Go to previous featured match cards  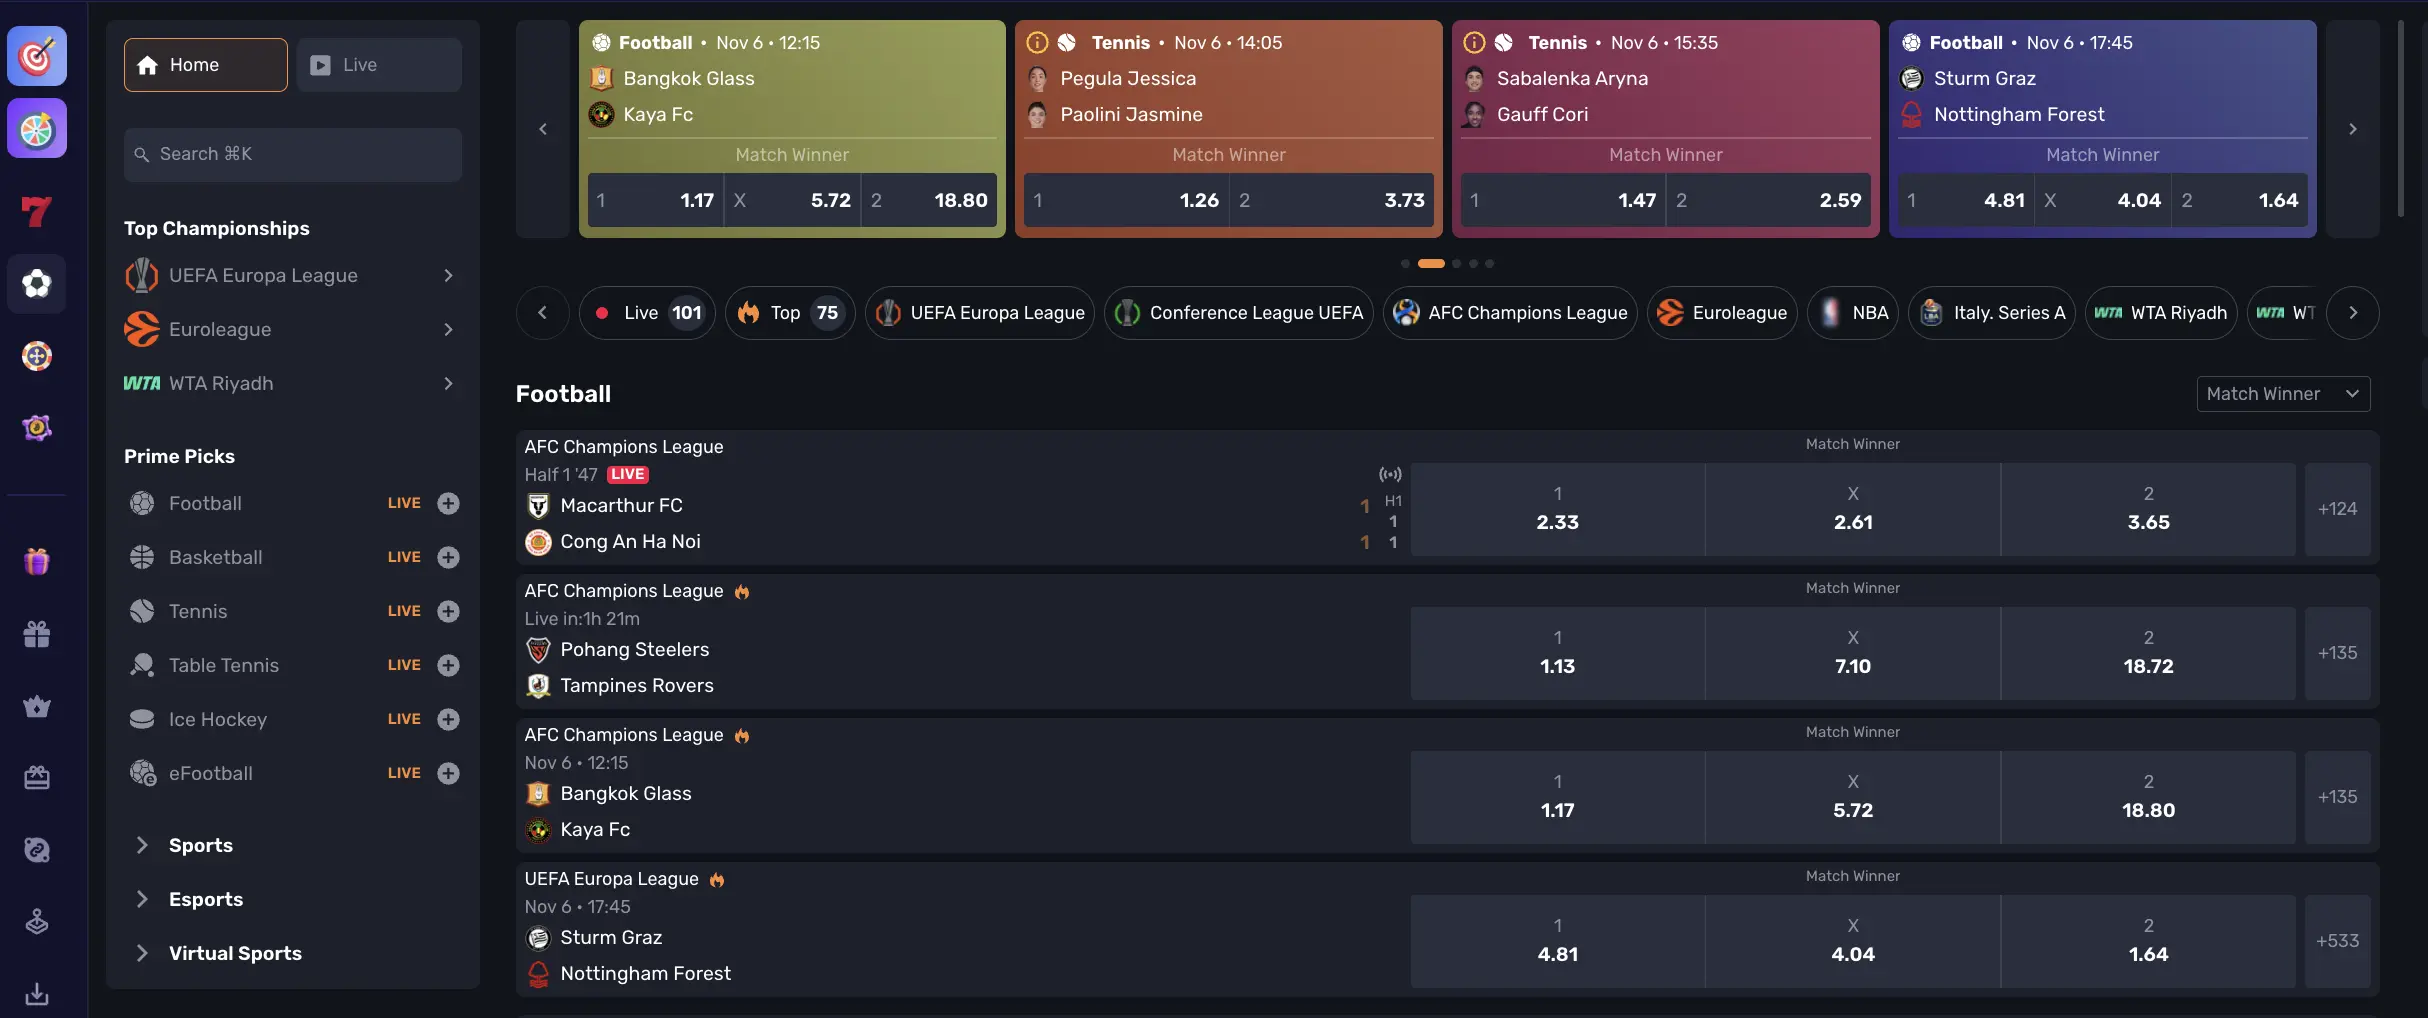pyautogui.click(x=543, y=129)
